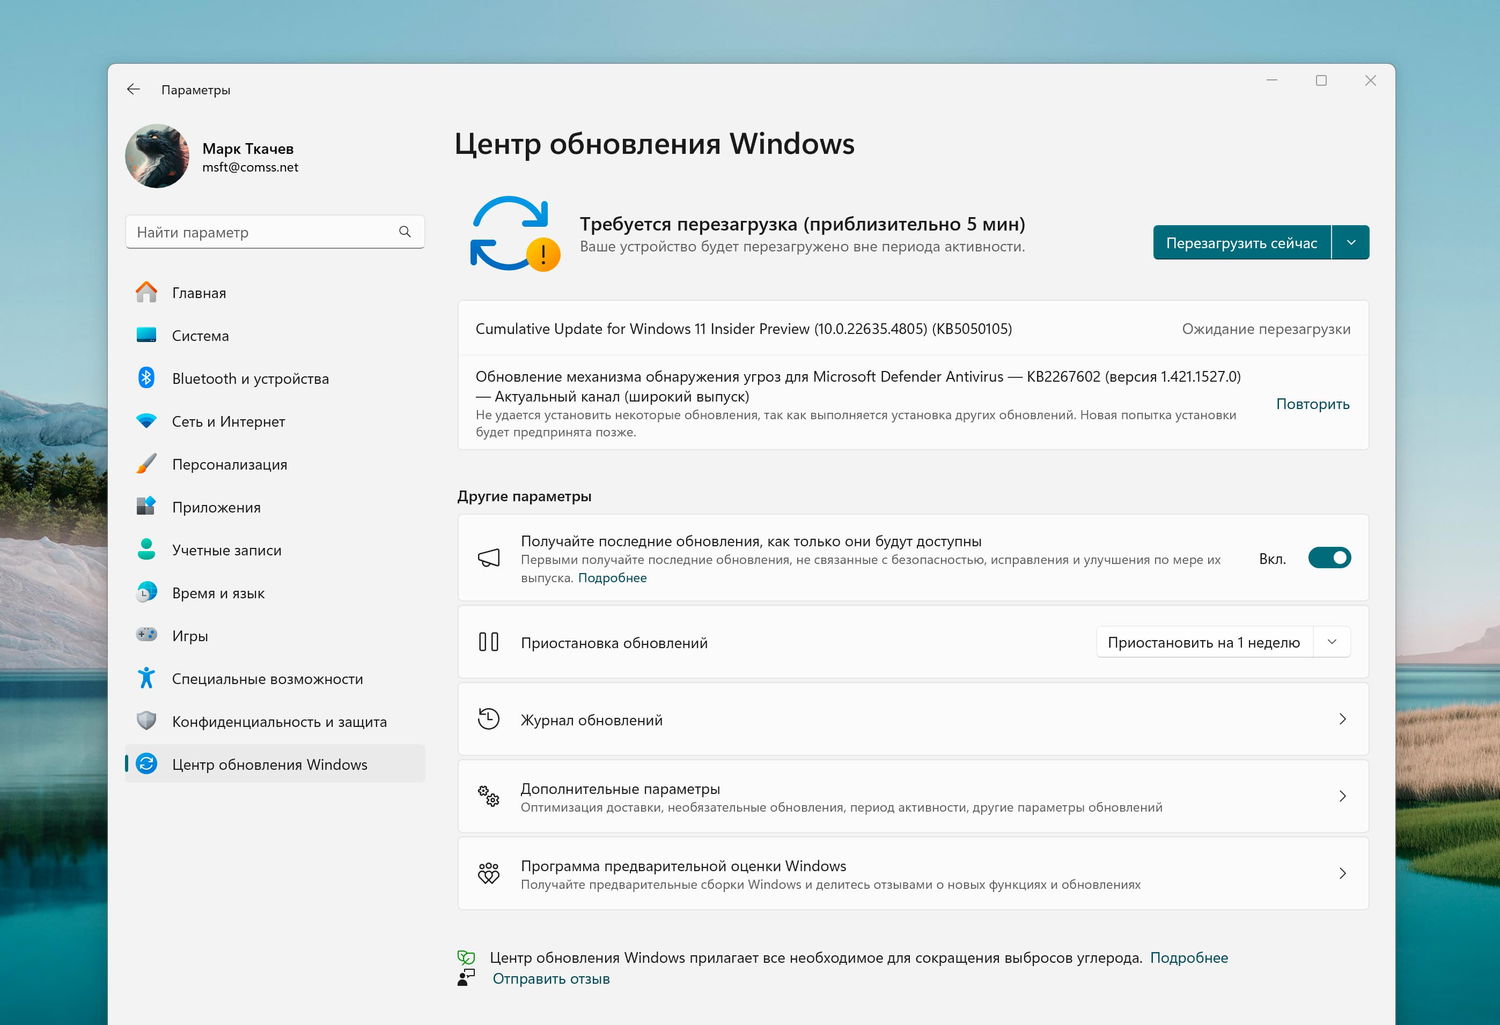Open Специальные возможности settings

tap(275, 679)
